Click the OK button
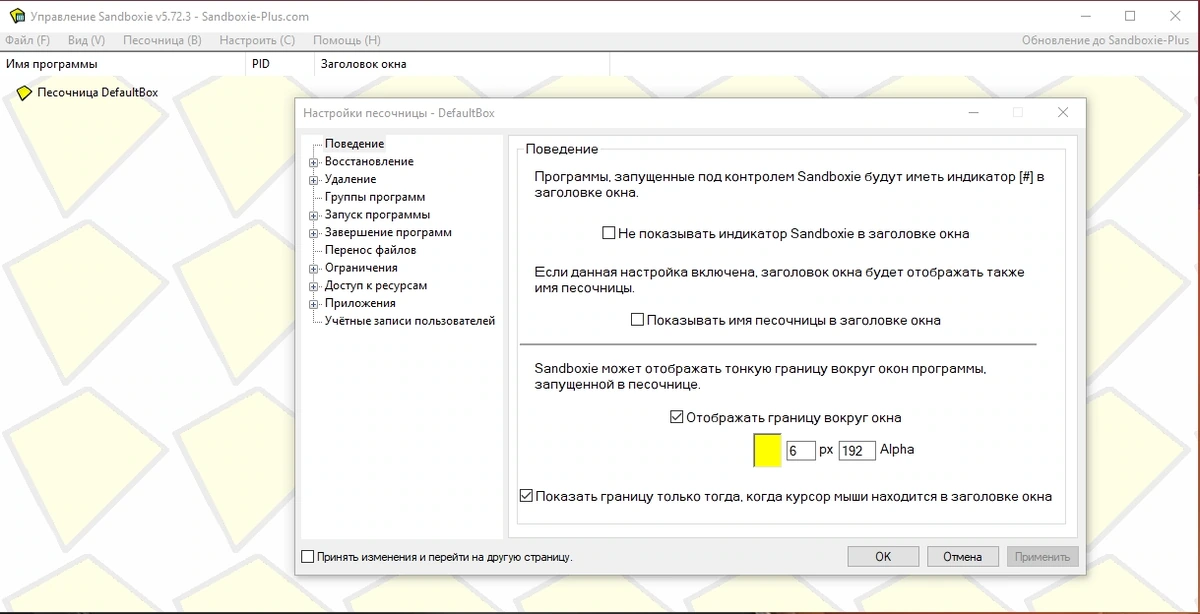 883,557
